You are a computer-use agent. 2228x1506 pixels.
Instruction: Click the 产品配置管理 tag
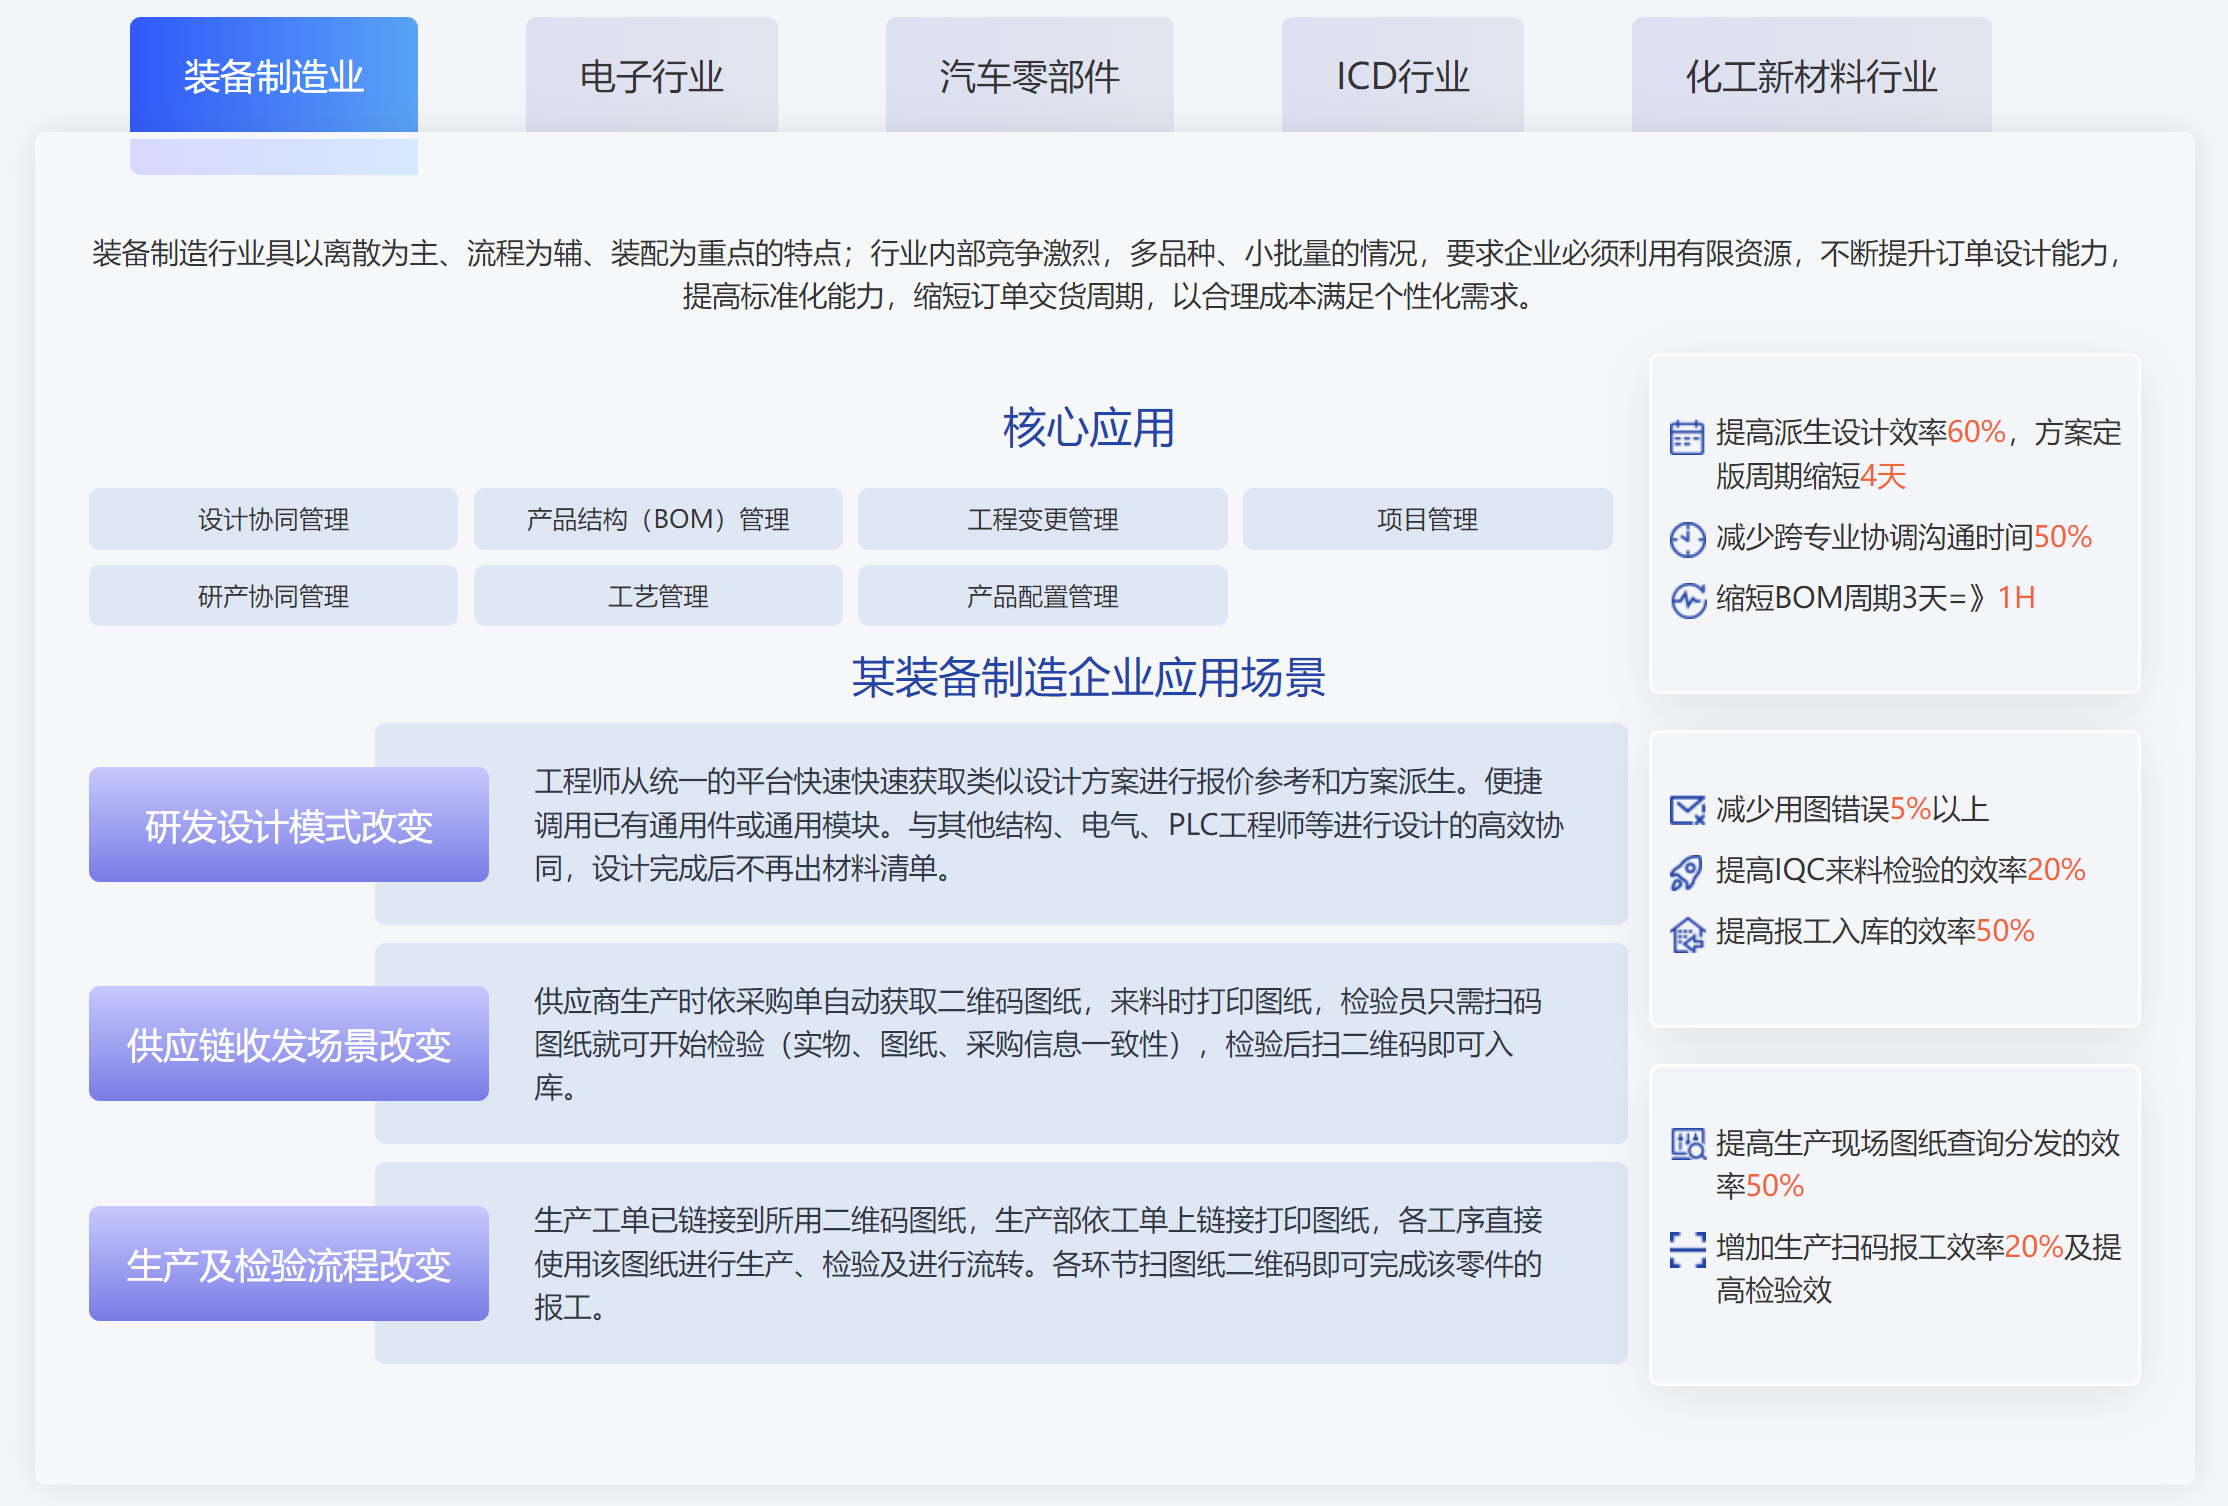coord(1043,596)
